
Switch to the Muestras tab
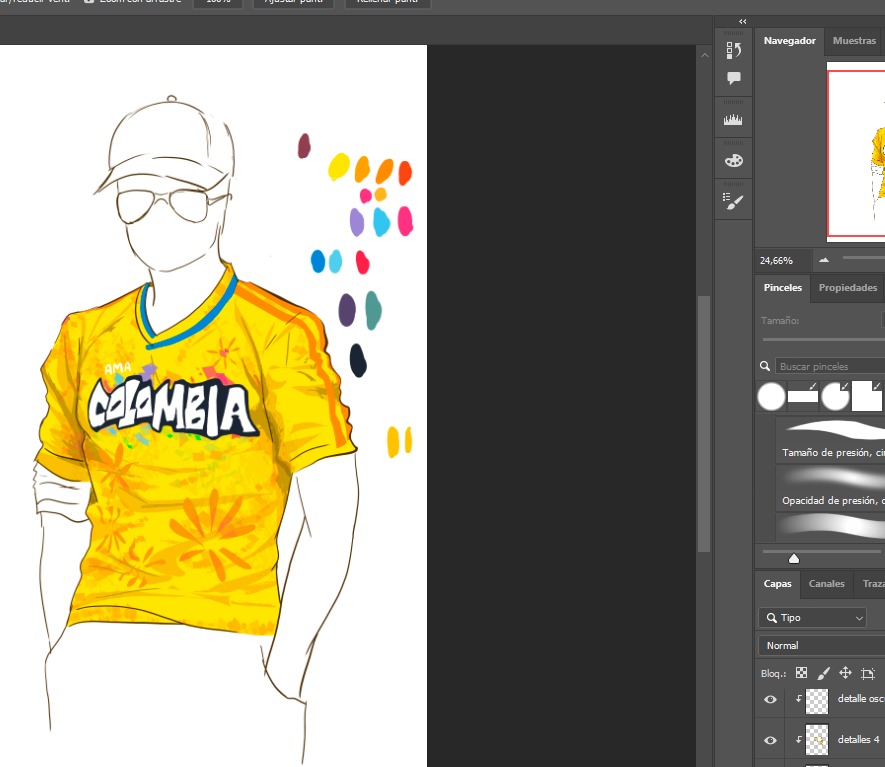click(854, 41)
